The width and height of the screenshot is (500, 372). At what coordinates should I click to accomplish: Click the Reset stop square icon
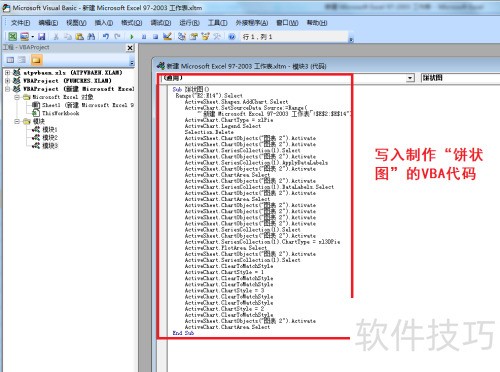155,37
